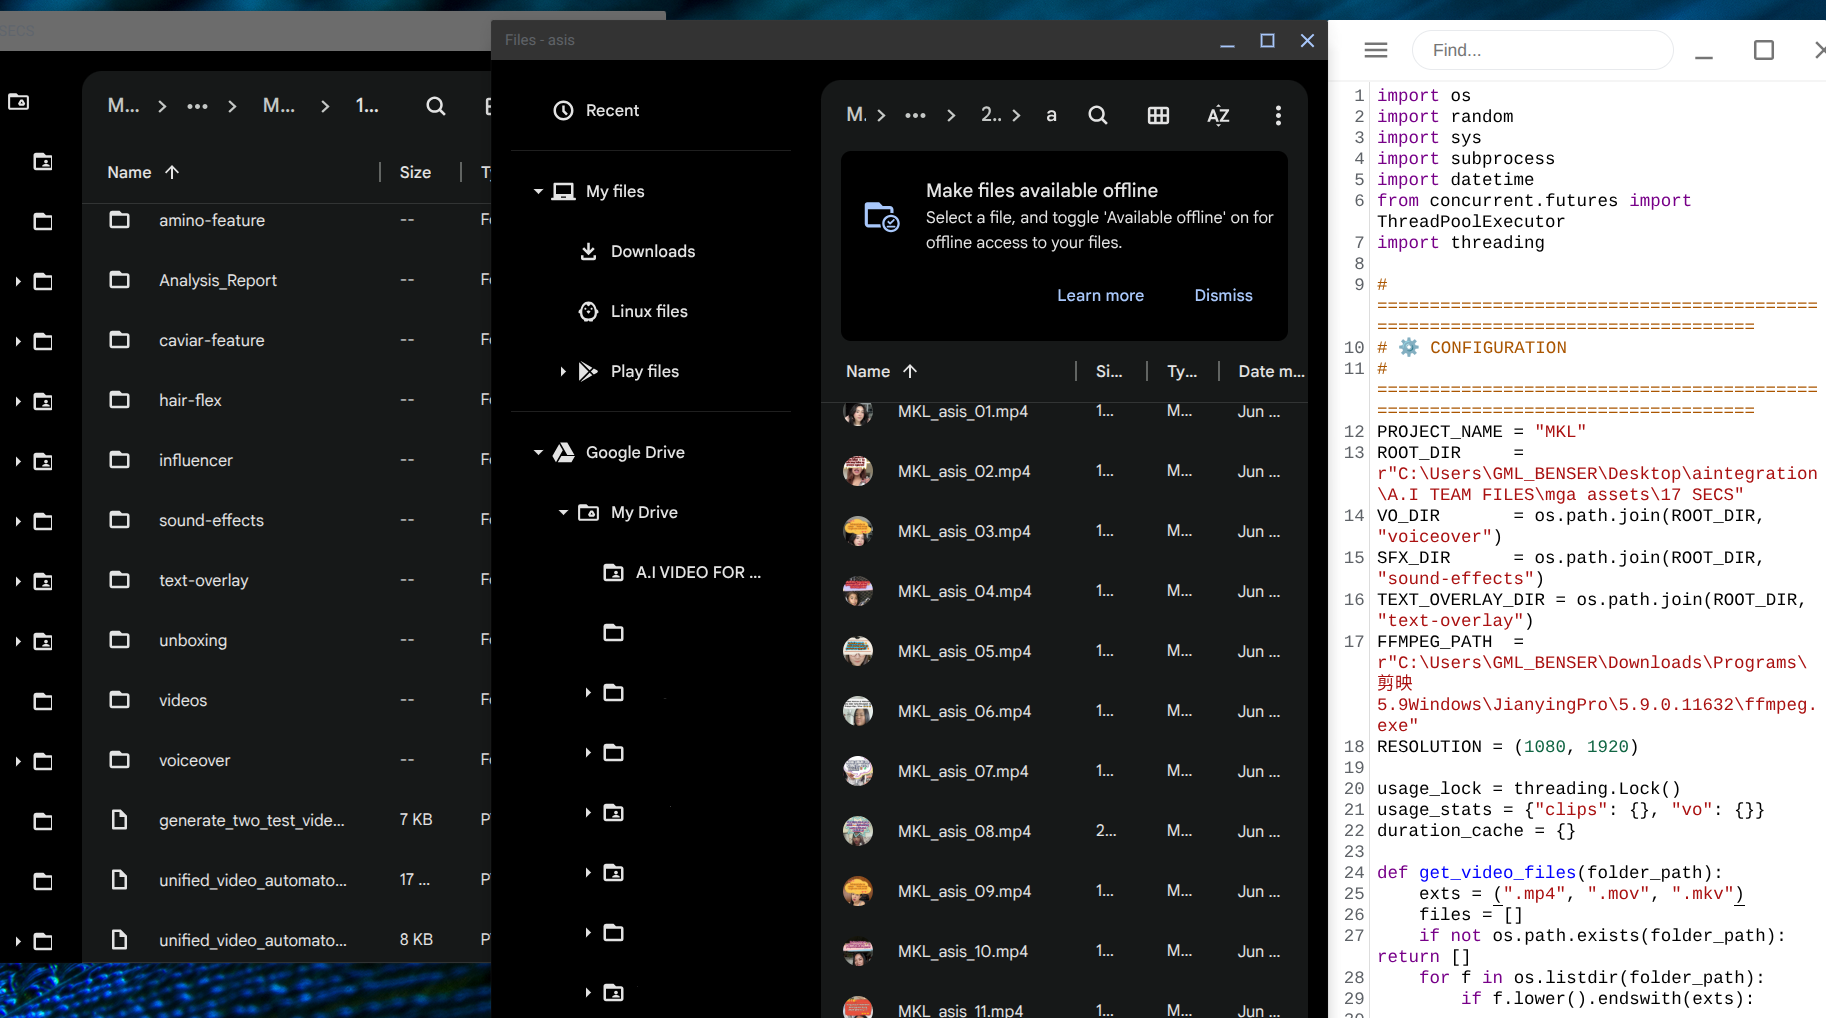Screen dimensions: 1826x1018
Task: Open the three-dot more menu in Files - asis
Action: pyautogui.click(x=1278, y=115)
